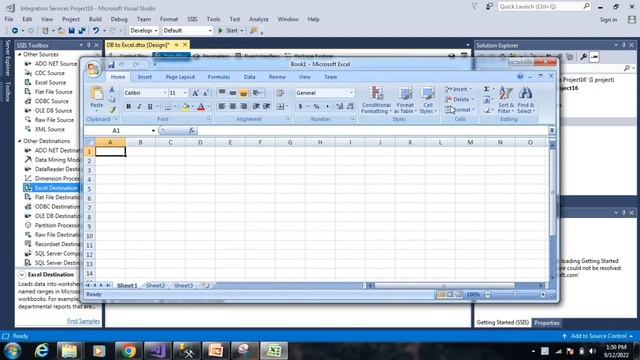
Task: Click Insert cells button in ribbon
Action: 458,89
